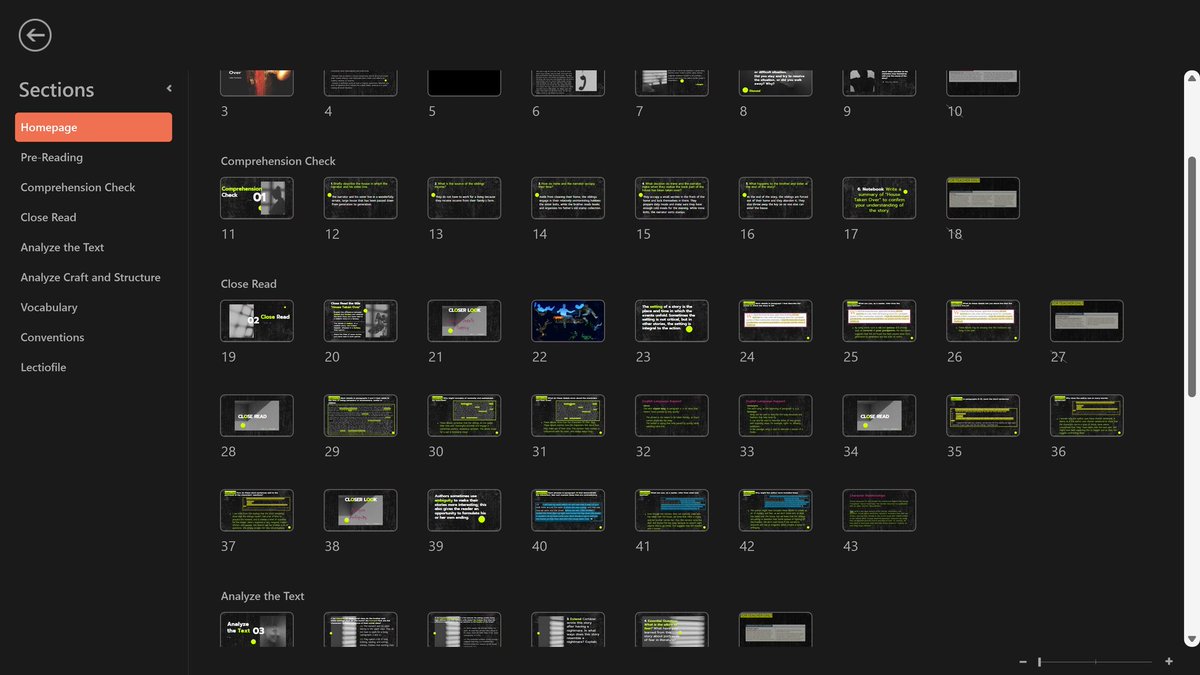Click the back arrow button

[x=35, y=36]
